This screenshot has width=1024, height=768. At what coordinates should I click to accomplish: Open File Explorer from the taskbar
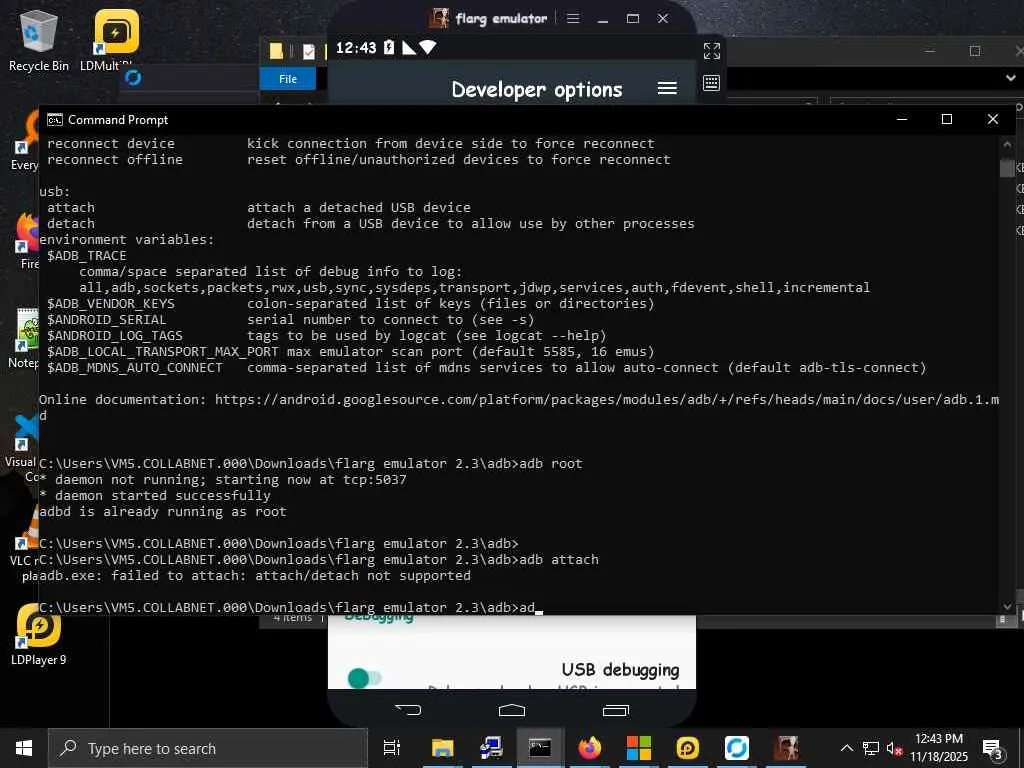pyautogui.click(x=442, y=748)
